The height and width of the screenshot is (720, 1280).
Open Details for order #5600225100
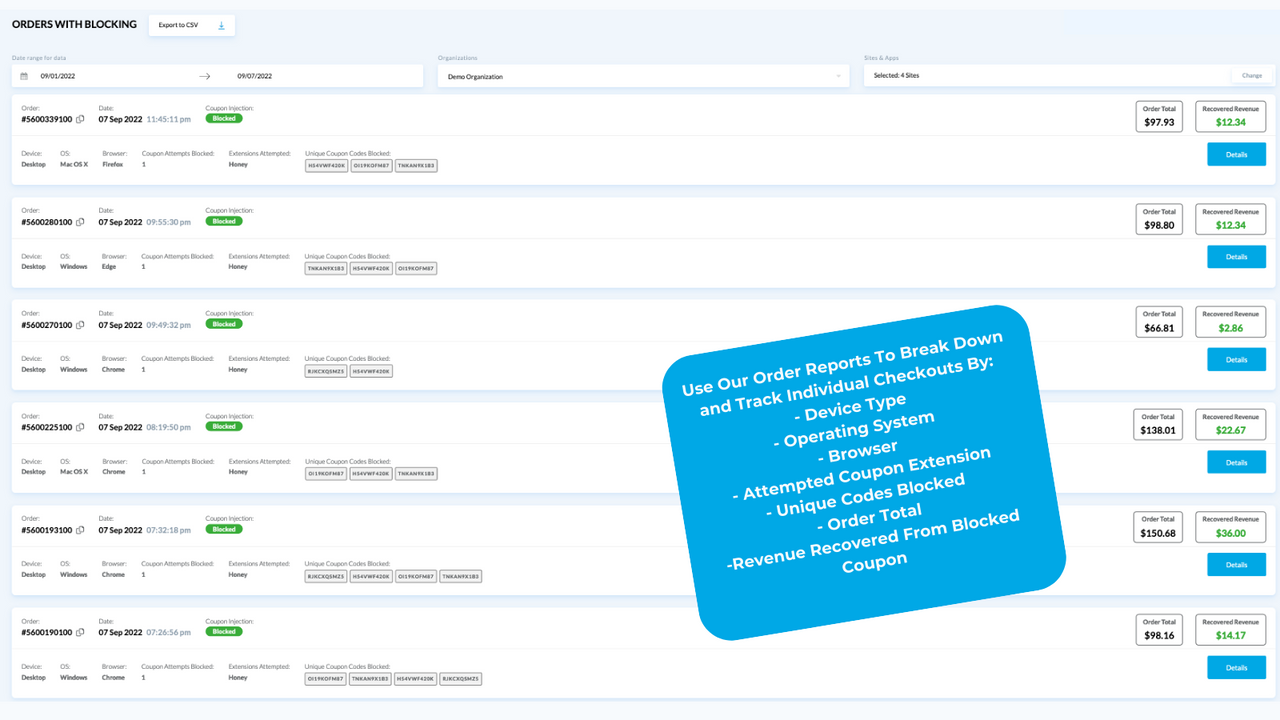point(1237,462)
